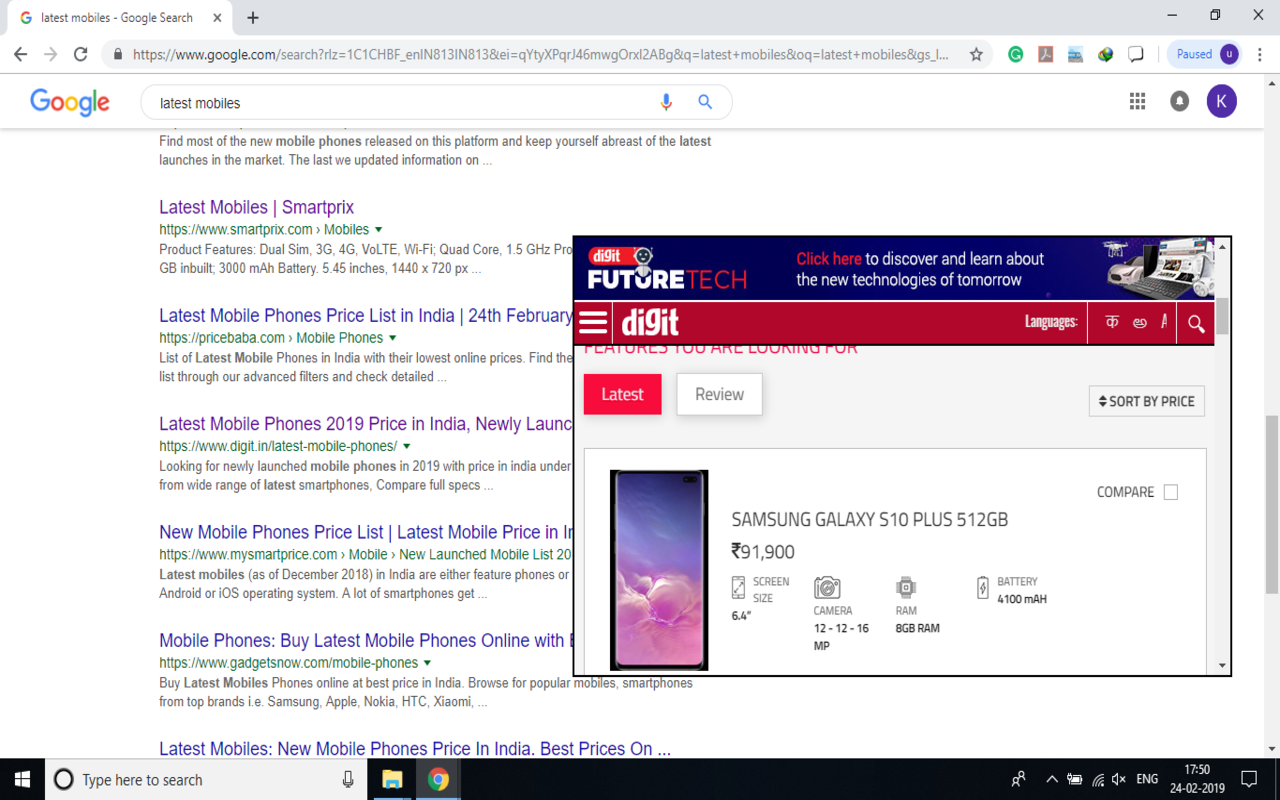Click the Paused profile sync button

1205,54
